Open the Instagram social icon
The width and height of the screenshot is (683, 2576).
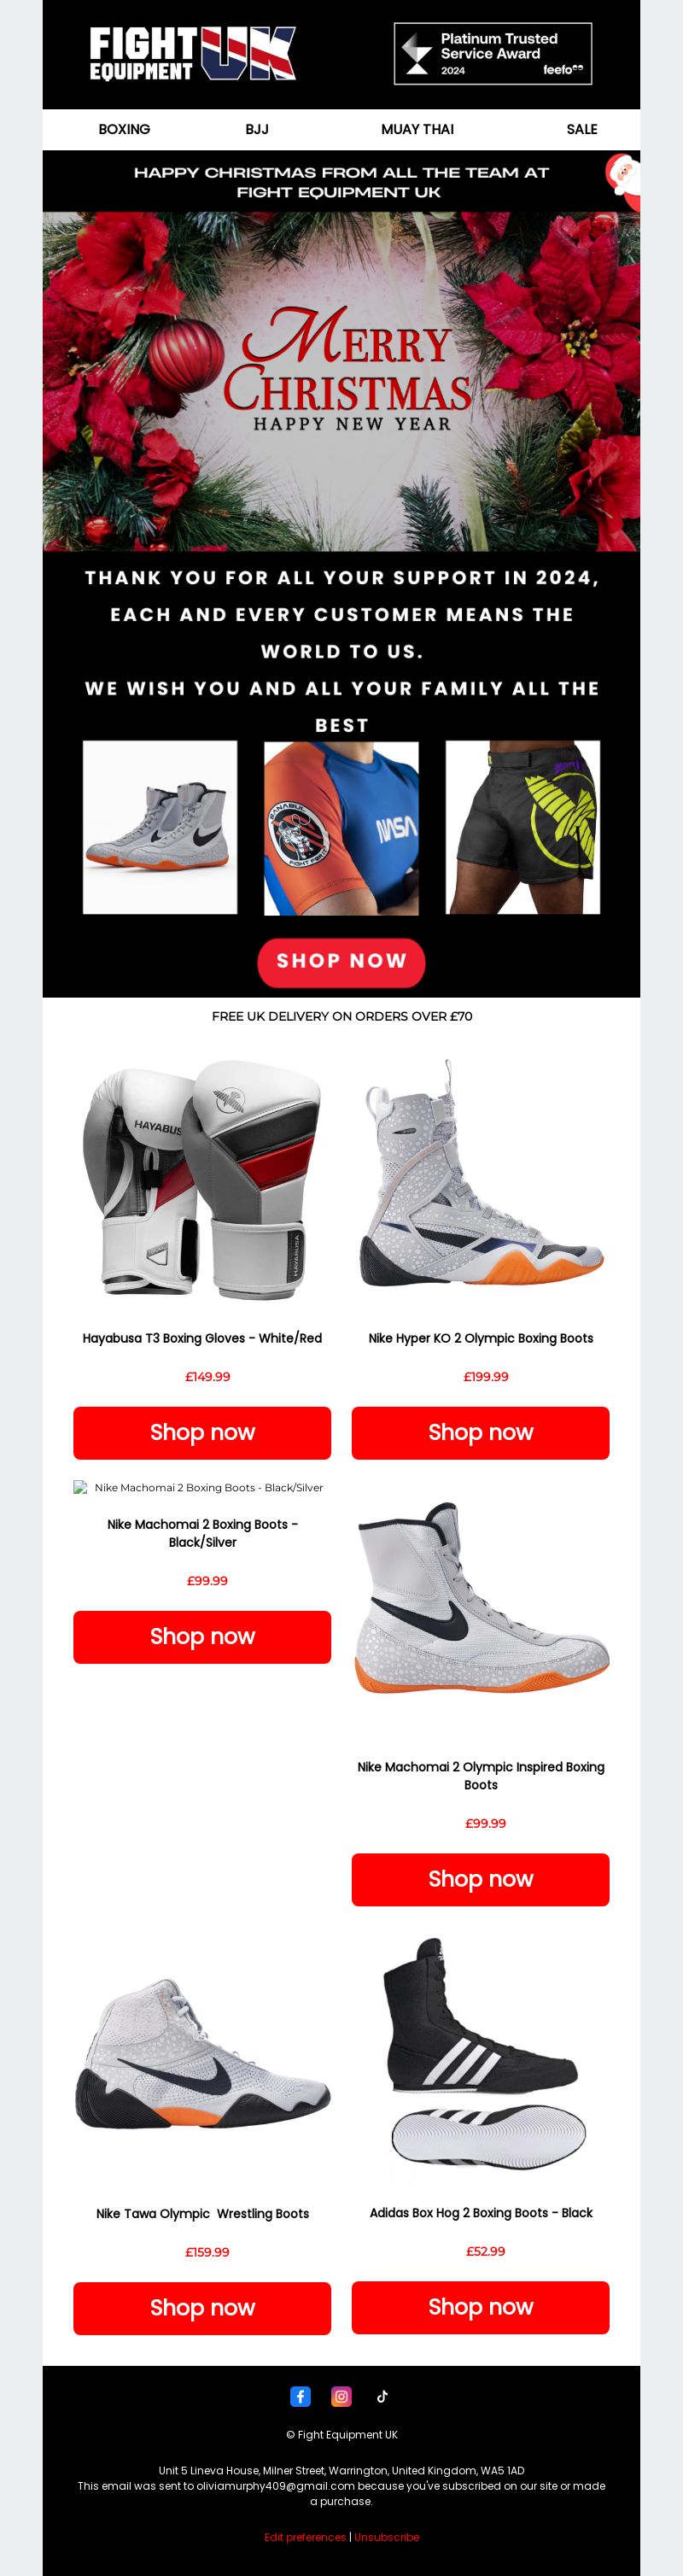coord(341,2396)
